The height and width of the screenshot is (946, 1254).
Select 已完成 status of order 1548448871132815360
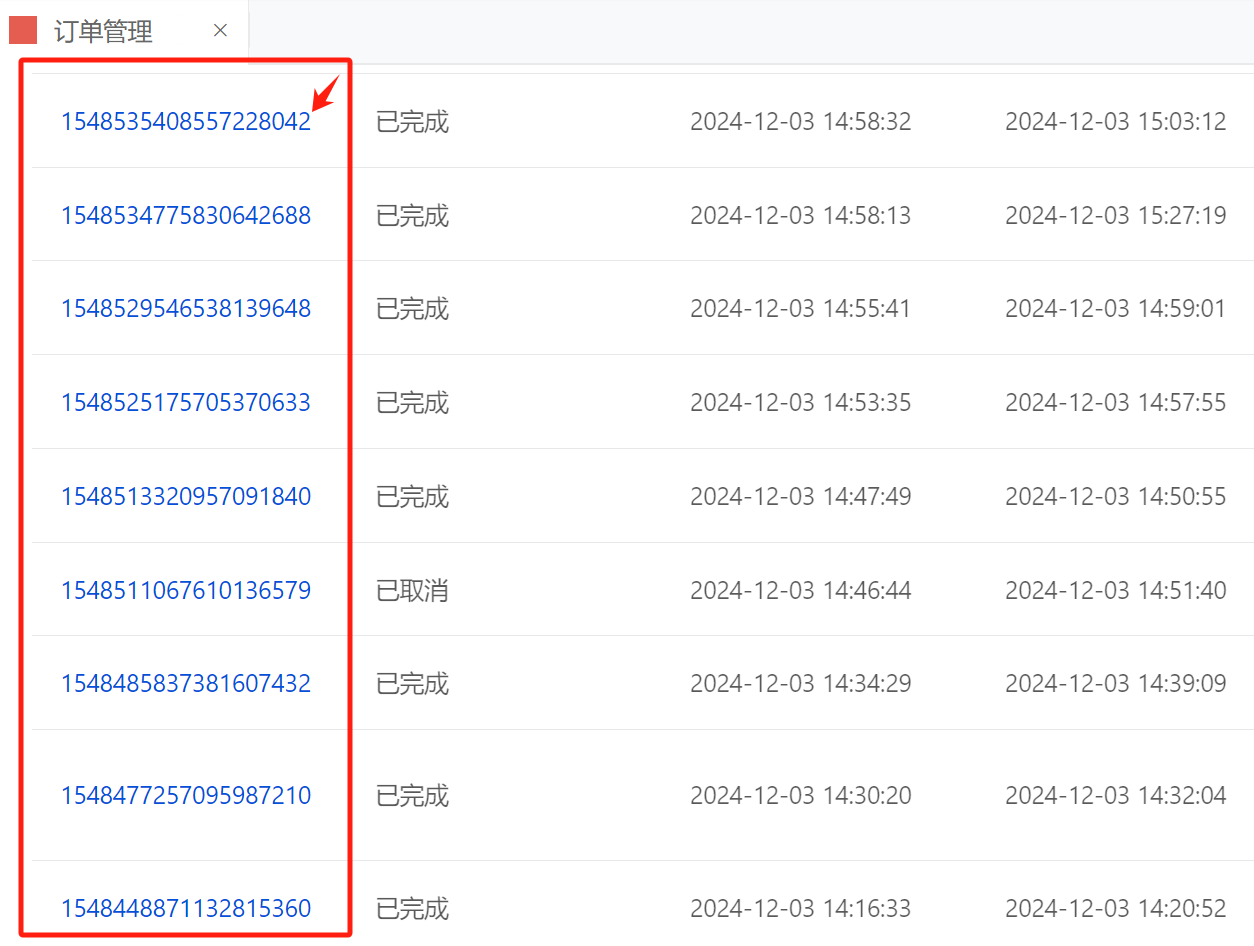412,909
